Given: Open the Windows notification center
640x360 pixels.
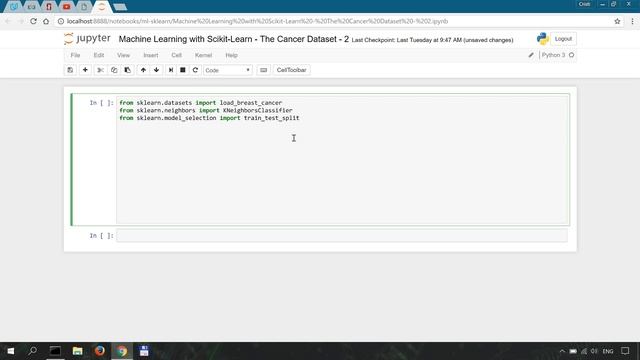Looking at the screenshot, I should pyautogui.click(x=625, y=351).
